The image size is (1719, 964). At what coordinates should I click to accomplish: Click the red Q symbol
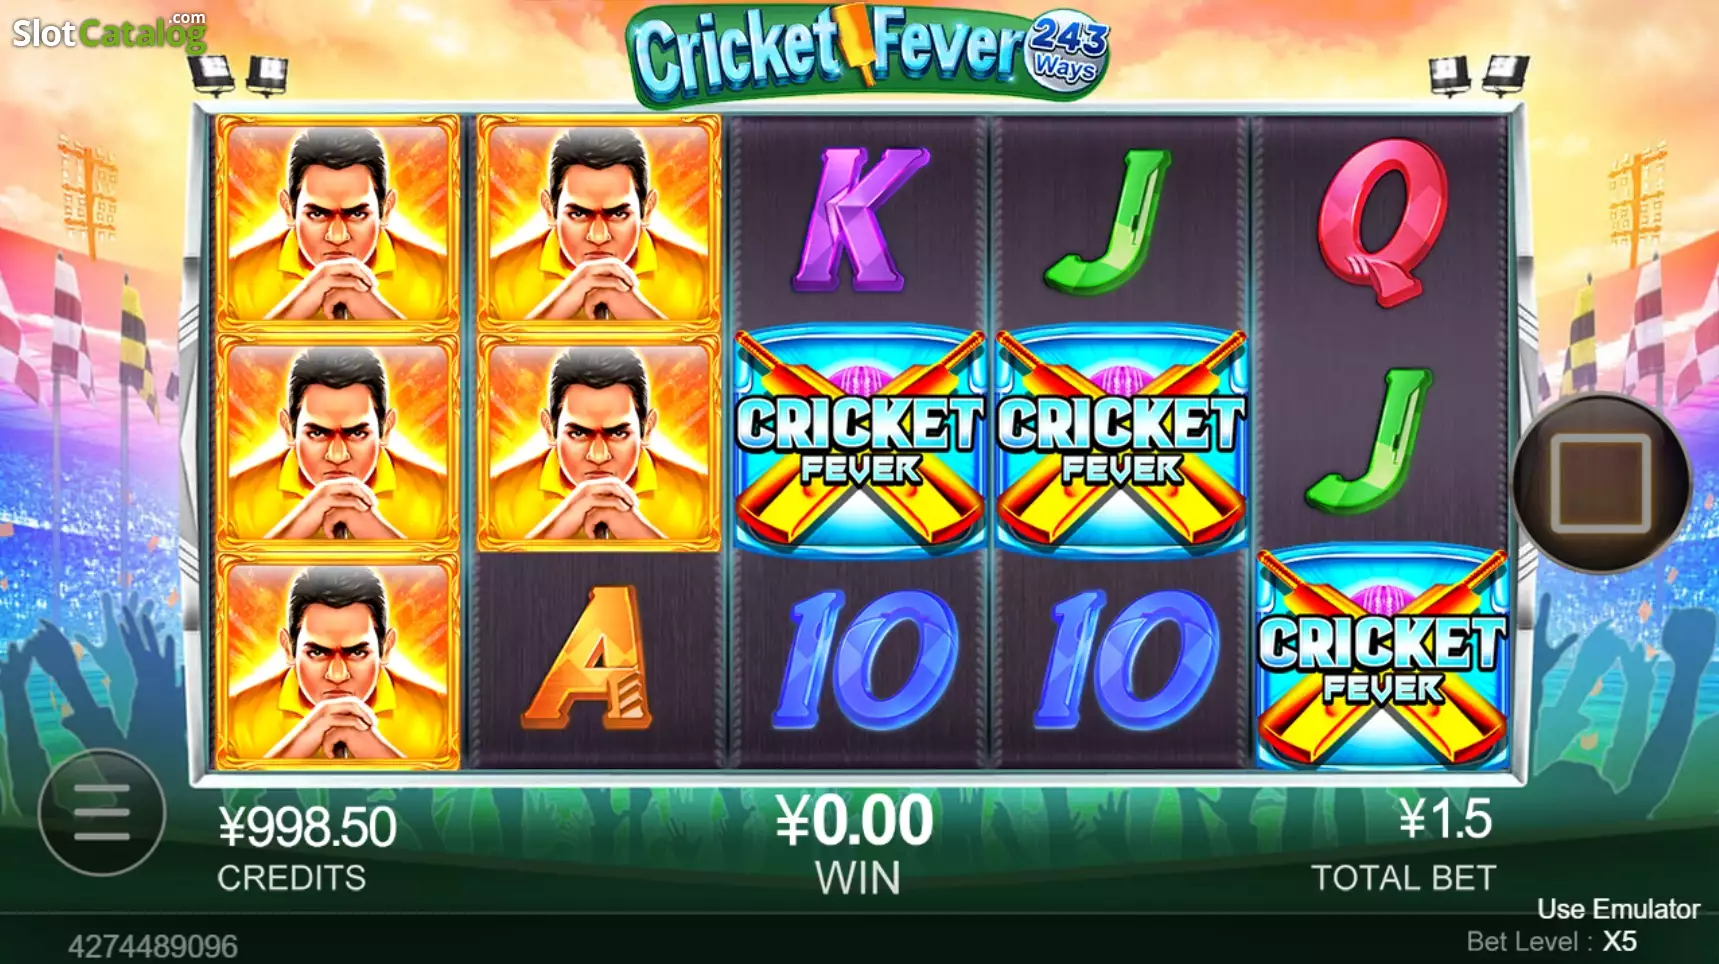[1382, 221]
